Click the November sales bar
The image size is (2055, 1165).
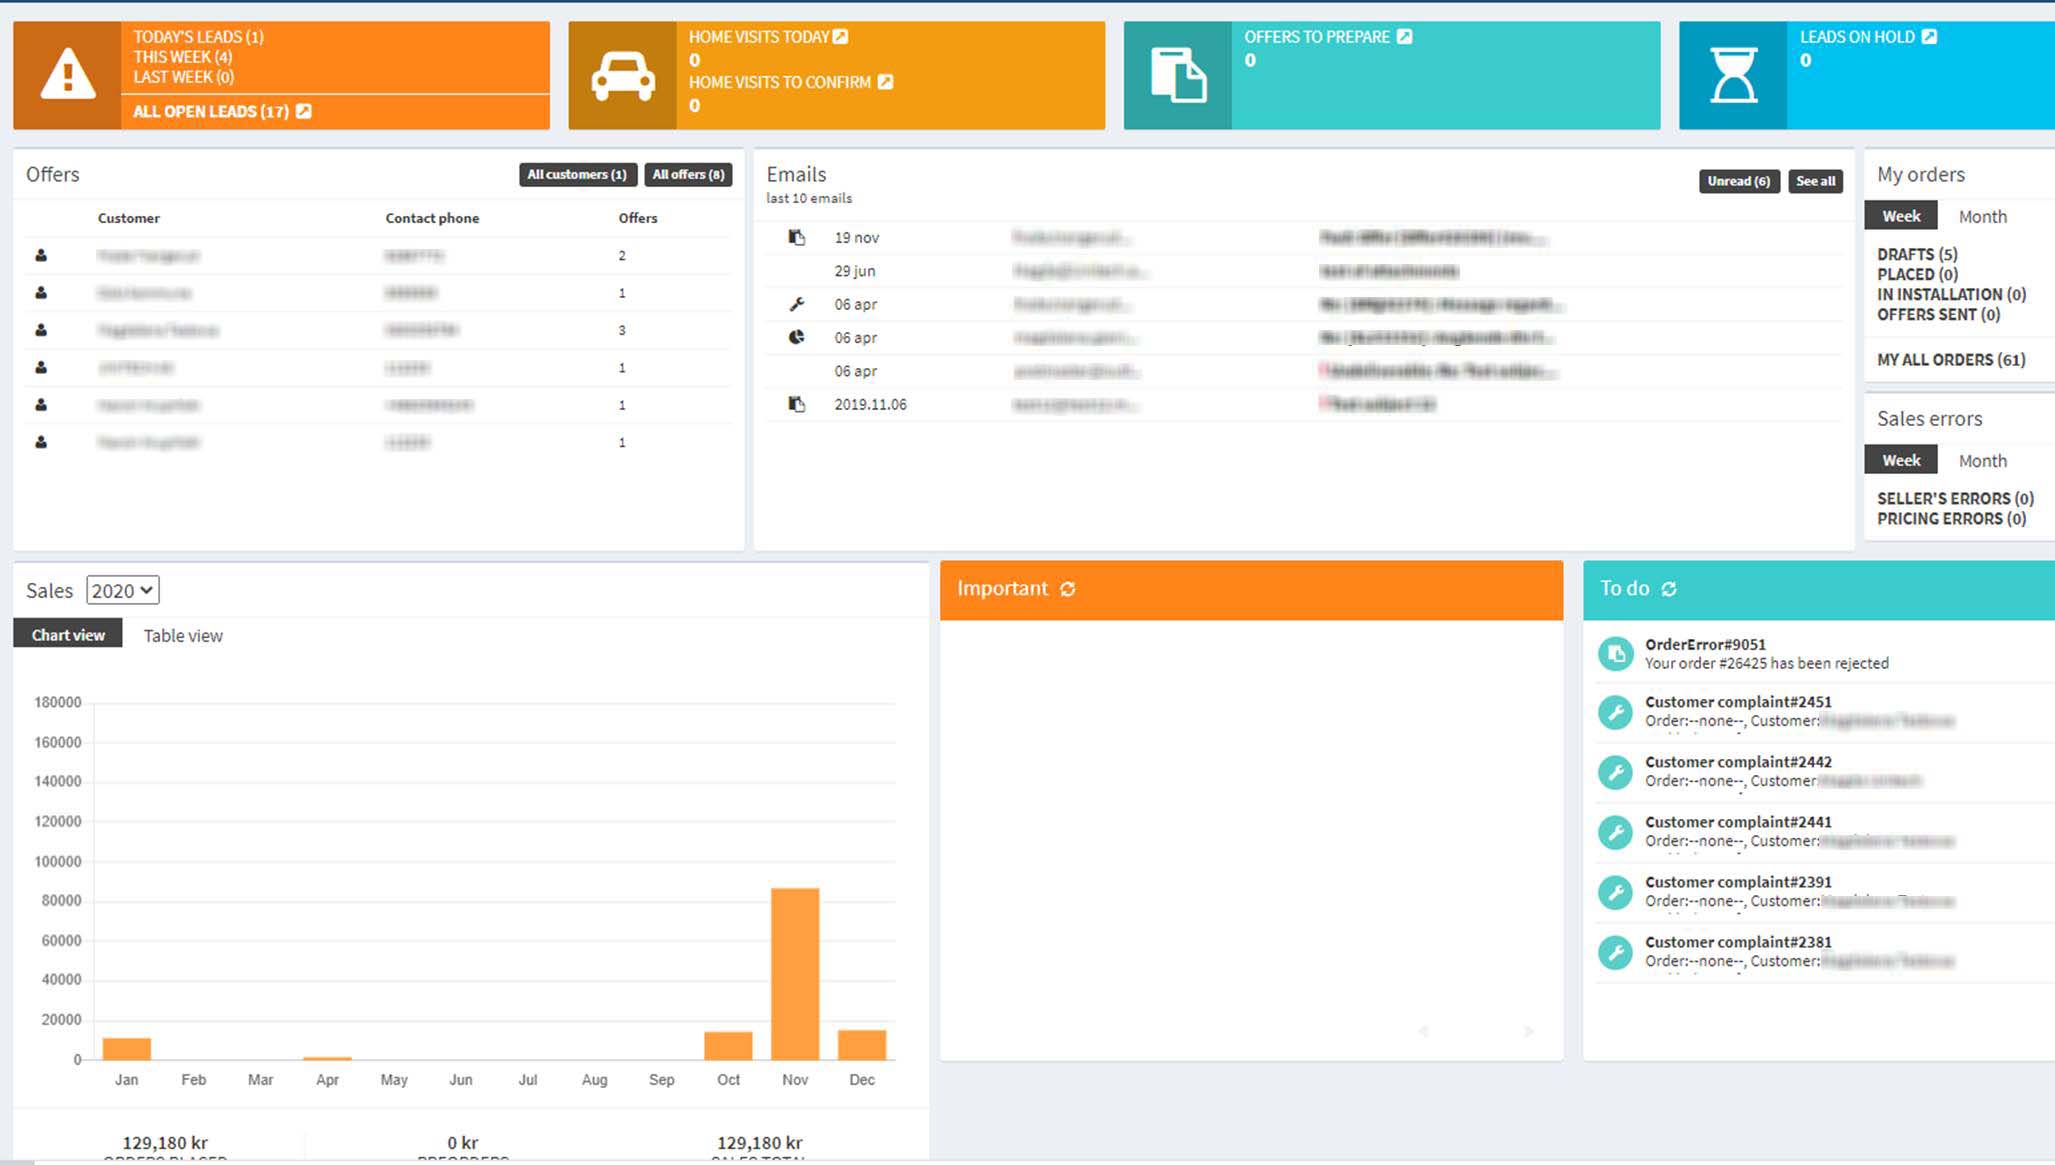795,972
